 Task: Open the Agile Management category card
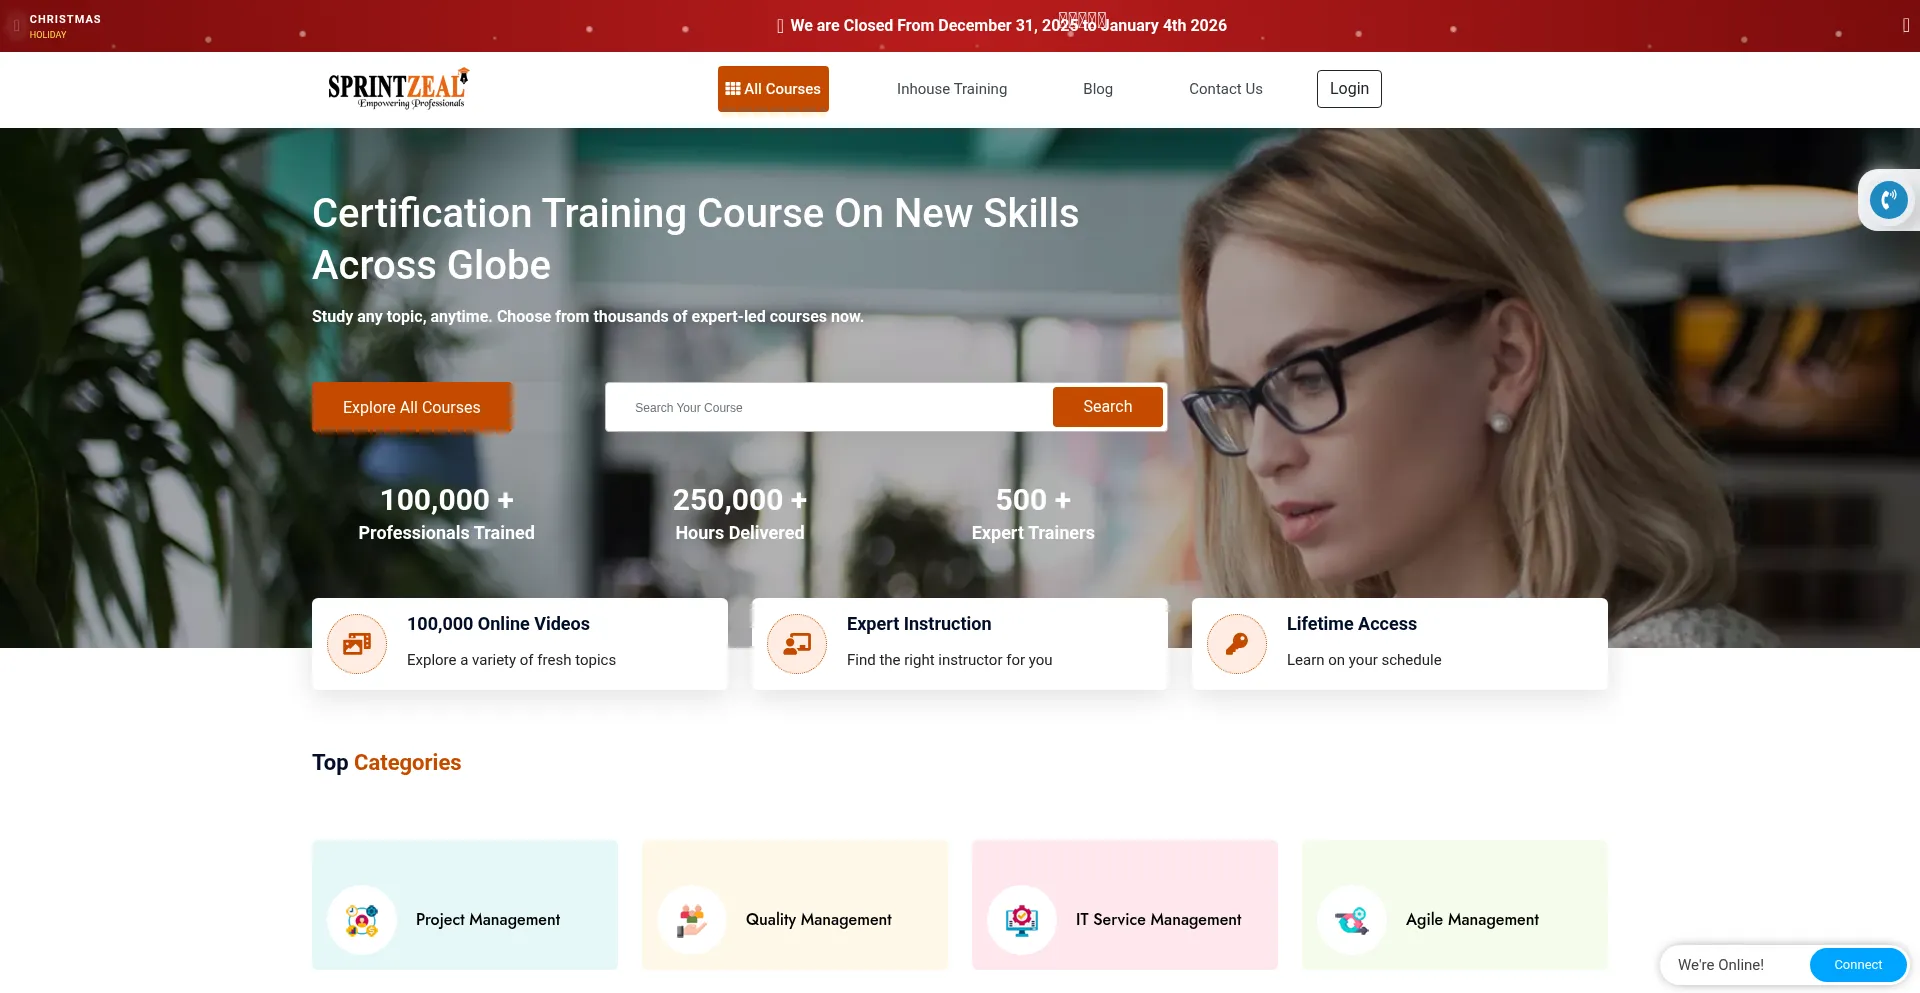point(1472,920)
